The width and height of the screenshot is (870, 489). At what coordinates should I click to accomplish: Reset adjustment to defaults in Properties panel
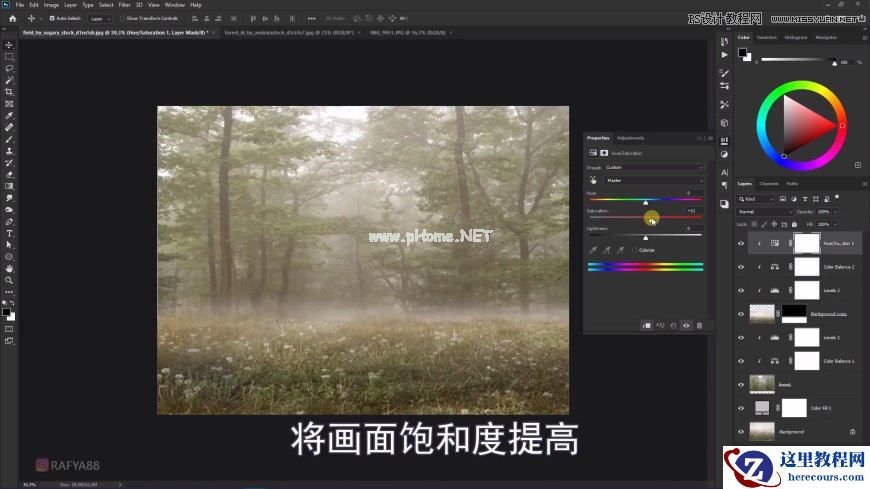(x=673, y=325)
